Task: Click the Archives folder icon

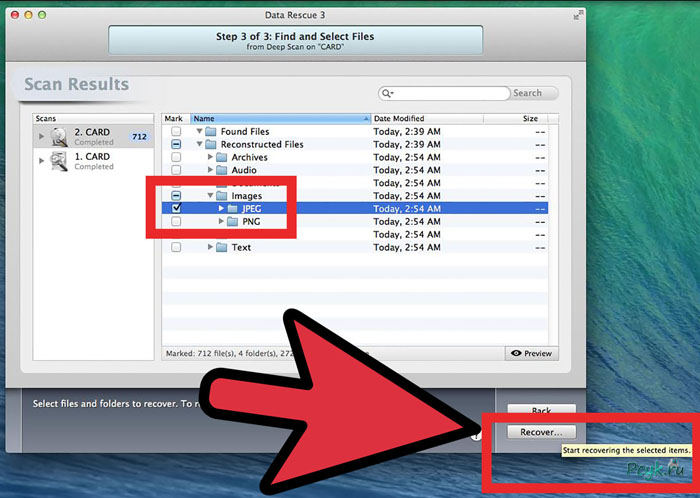Action: click(x=221, y=158)
